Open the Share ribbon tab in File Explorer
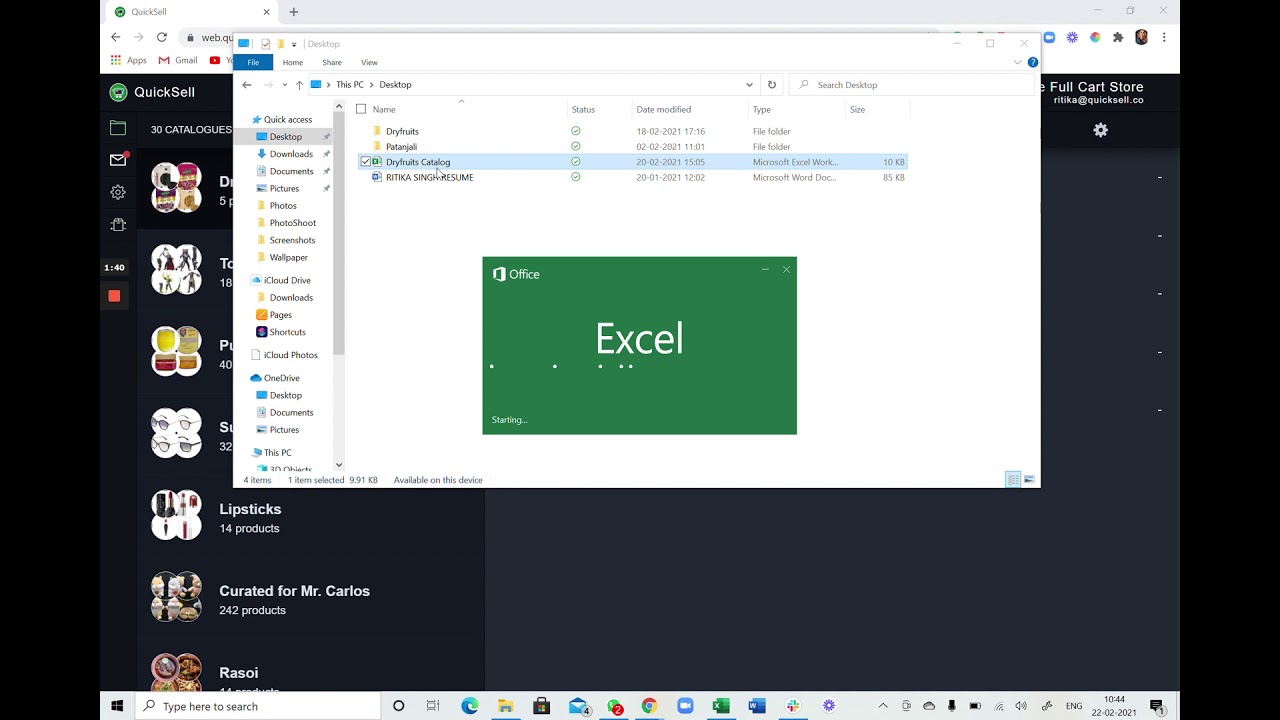 coord(332,62)
